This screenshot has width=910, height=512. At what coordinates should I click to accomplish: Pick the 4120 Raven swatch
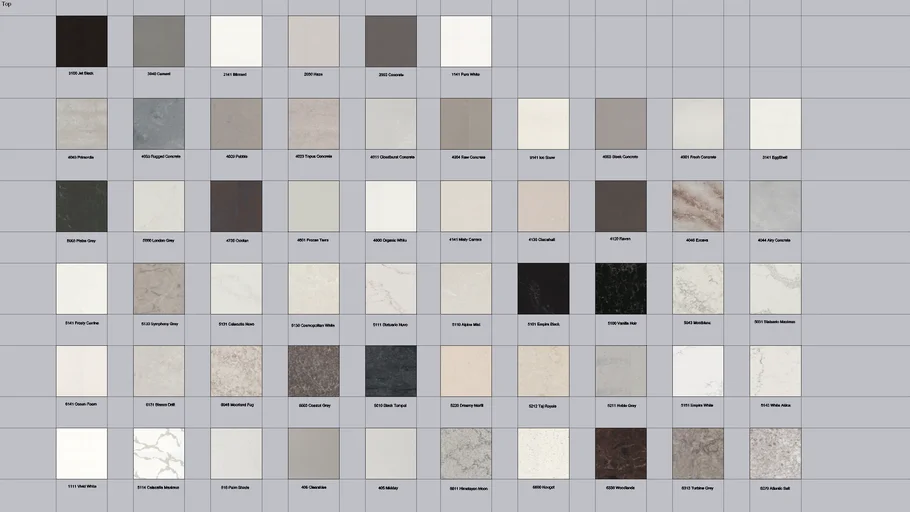click(620, 206)
